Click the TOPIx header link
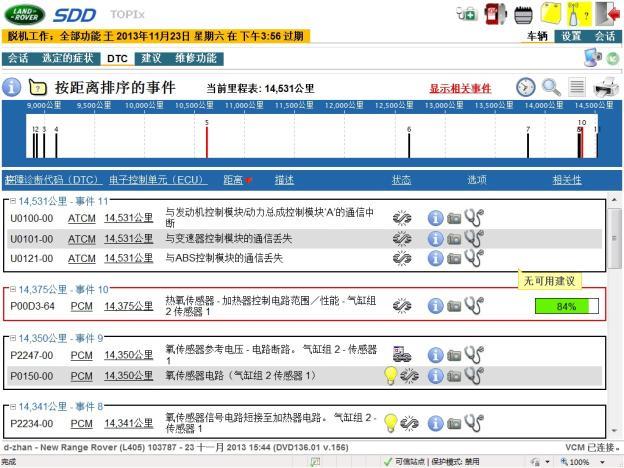Viewport: 624px width, 468px height. [128, 15]
